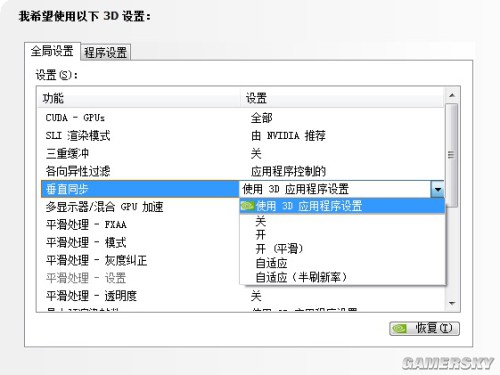Viewport: 500px width, 375px height.
Task: Switch to the 全局设置 tab
Action: [52, 51]
